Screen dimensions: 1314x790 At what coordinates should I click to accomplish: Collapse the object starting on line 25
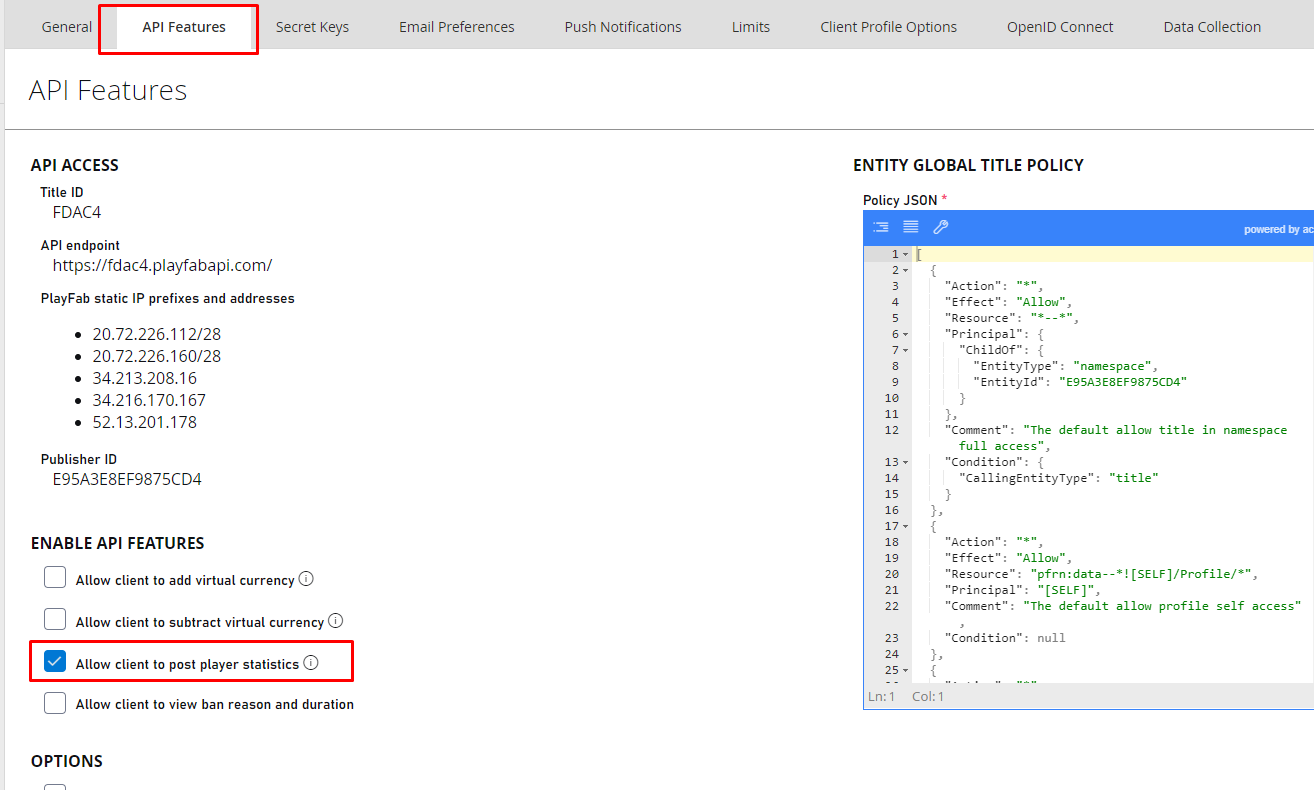point(905,670)
